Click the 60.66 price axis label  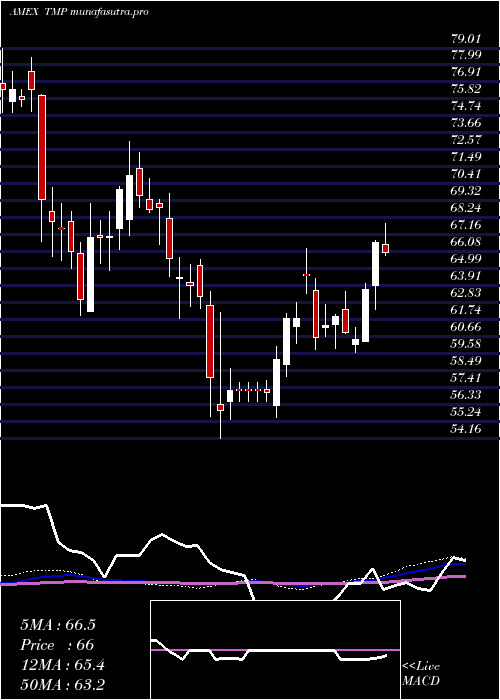coord(466,326)
